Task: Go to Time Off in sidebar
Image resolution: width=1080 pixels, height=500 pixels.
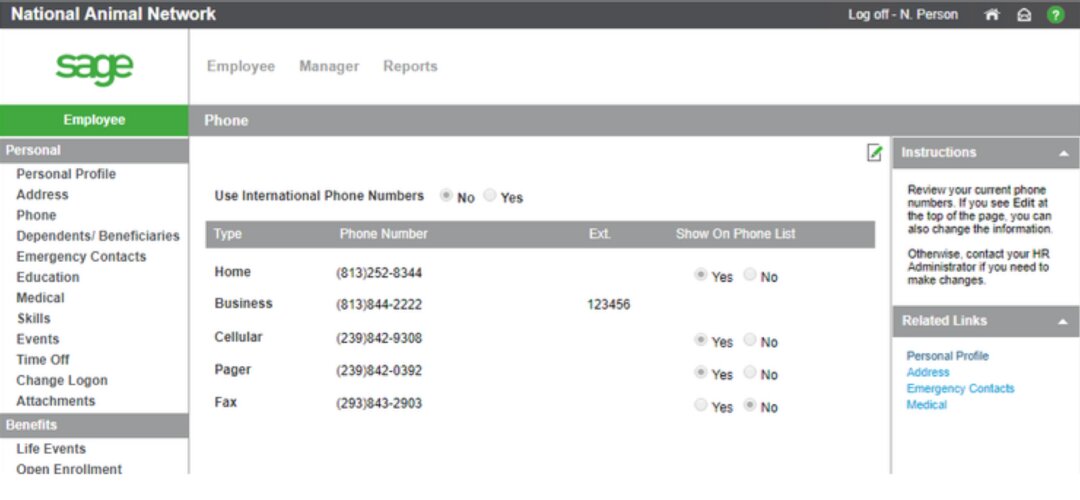Action: tap(43, 359)
